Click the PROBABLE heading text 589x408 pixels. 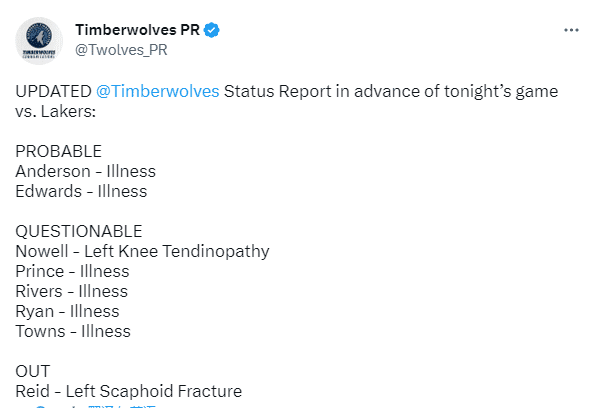click(x=59, y=151)
